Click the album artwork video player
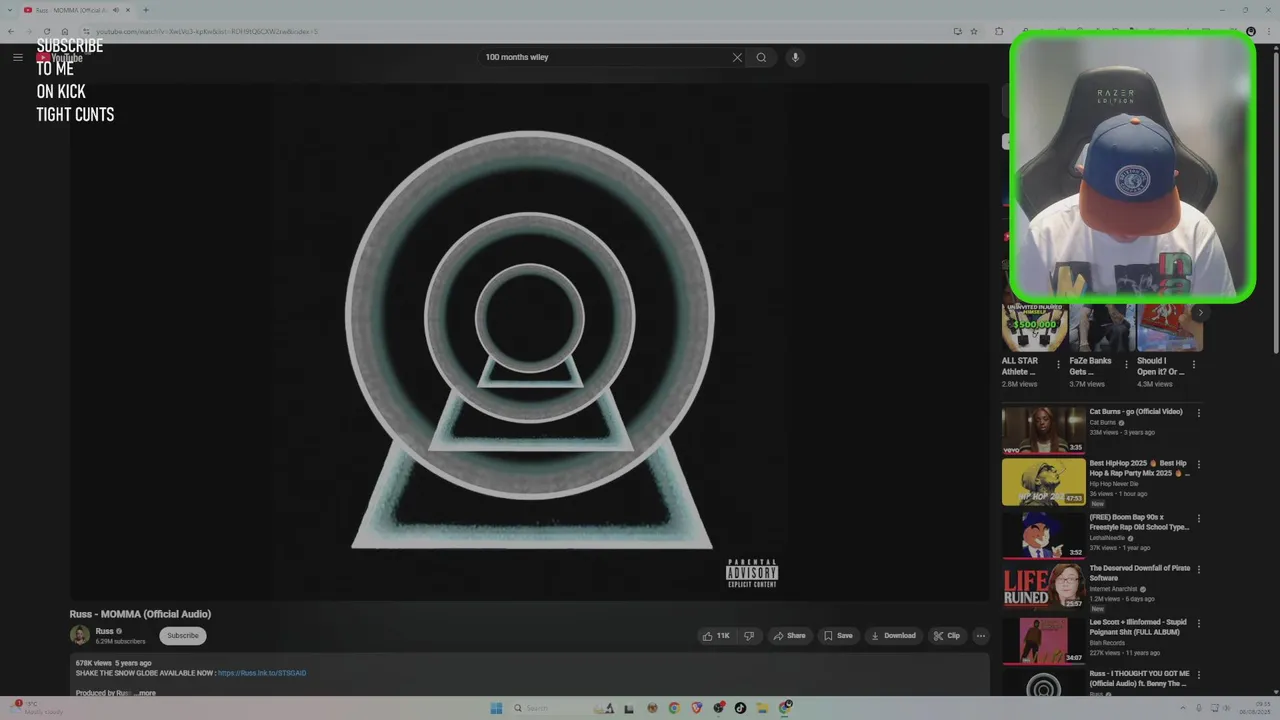The width and height of the screenshot is (1280, 720). [529, 342]
